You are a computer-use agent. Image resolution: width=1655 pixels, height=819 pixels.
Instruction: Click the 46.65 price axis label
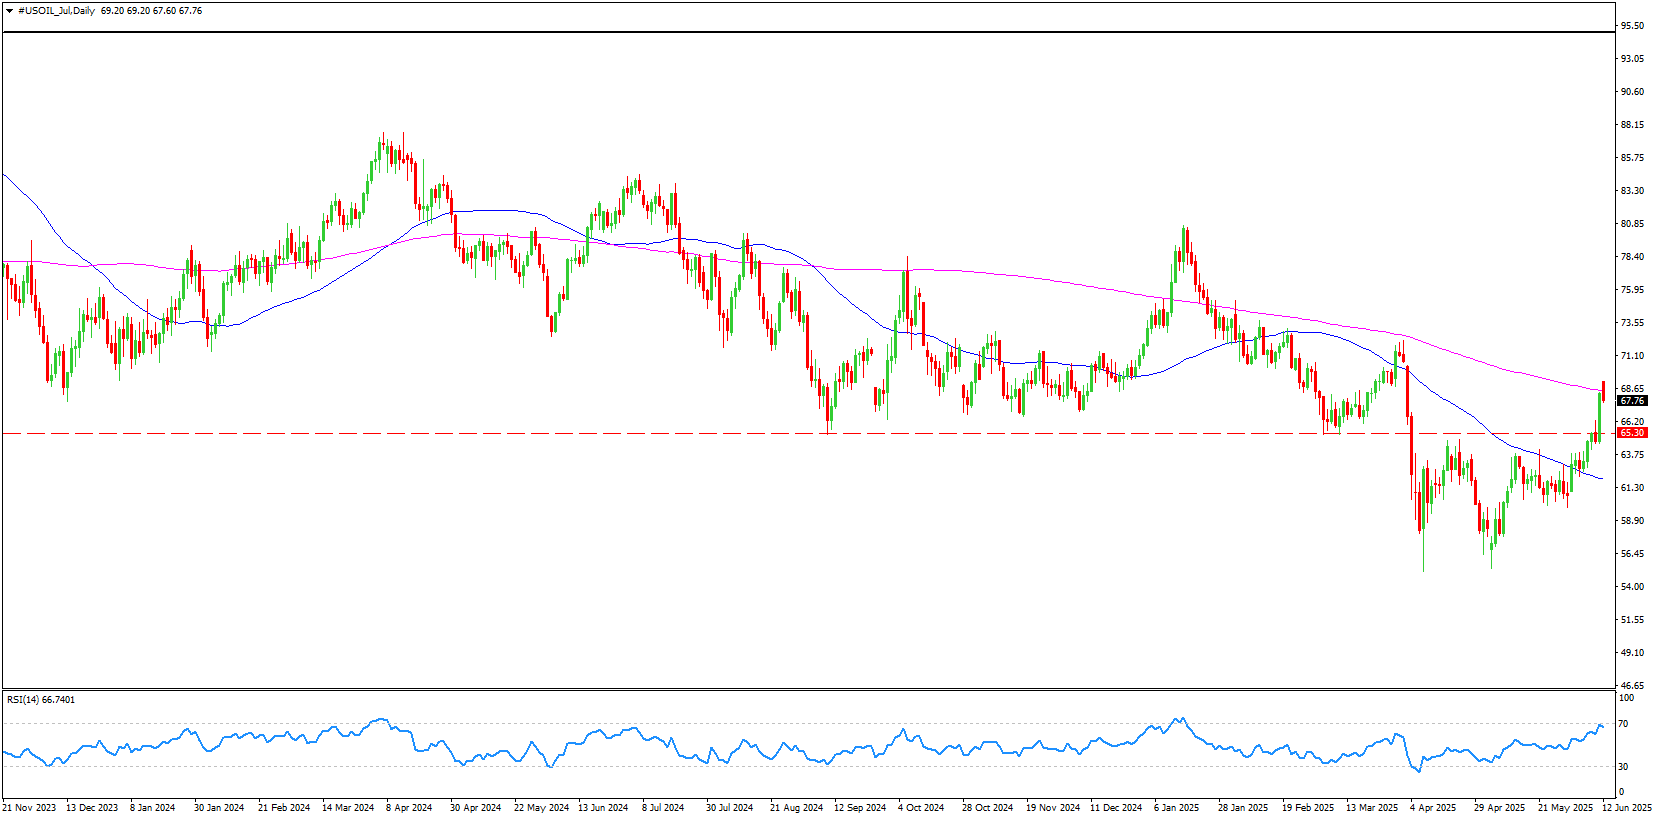[x=1632, y=686]
